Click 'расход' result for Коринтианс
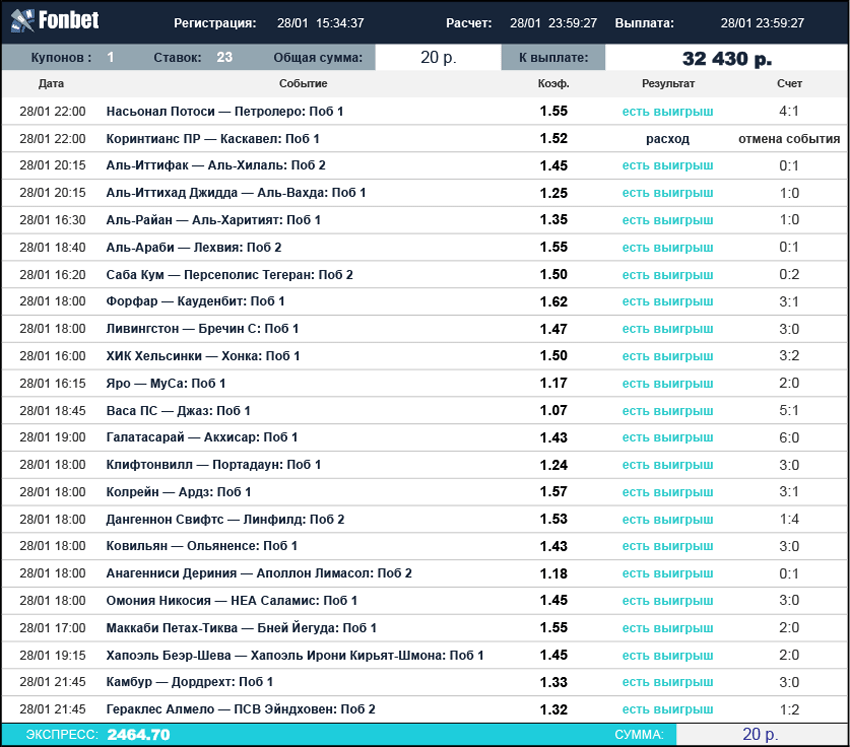 [x=667, y=139]
